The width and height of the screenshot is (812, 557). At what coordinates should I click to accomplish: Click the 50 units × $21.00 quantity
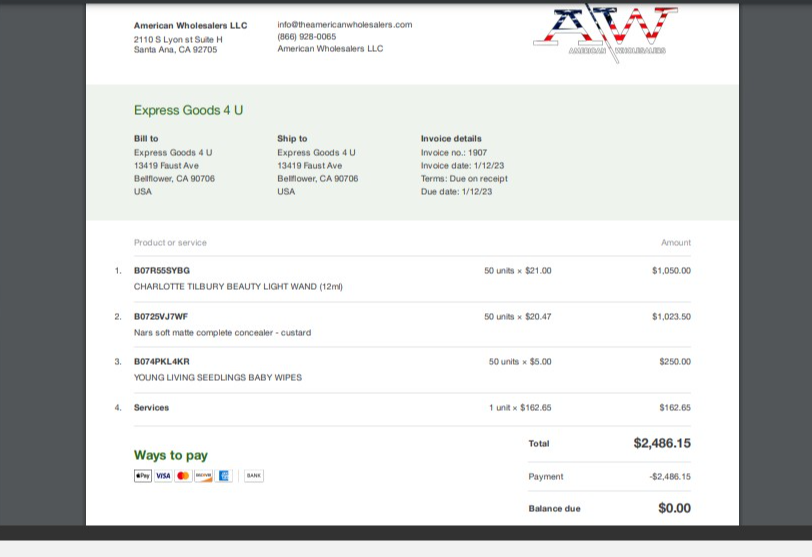[518, 271]
